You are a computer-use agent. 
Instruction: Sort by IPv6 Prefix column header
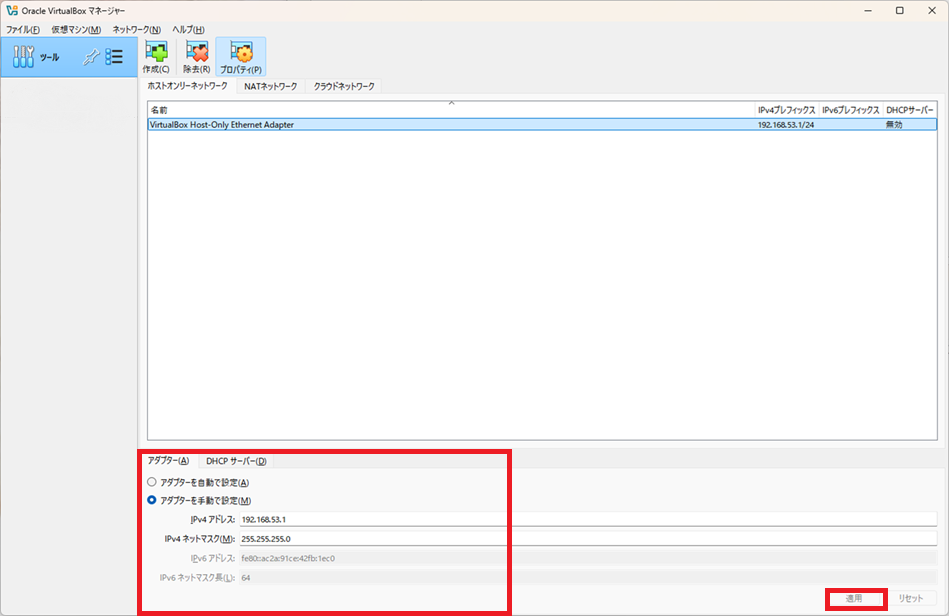pyautogui.click(x=850, y=110)
